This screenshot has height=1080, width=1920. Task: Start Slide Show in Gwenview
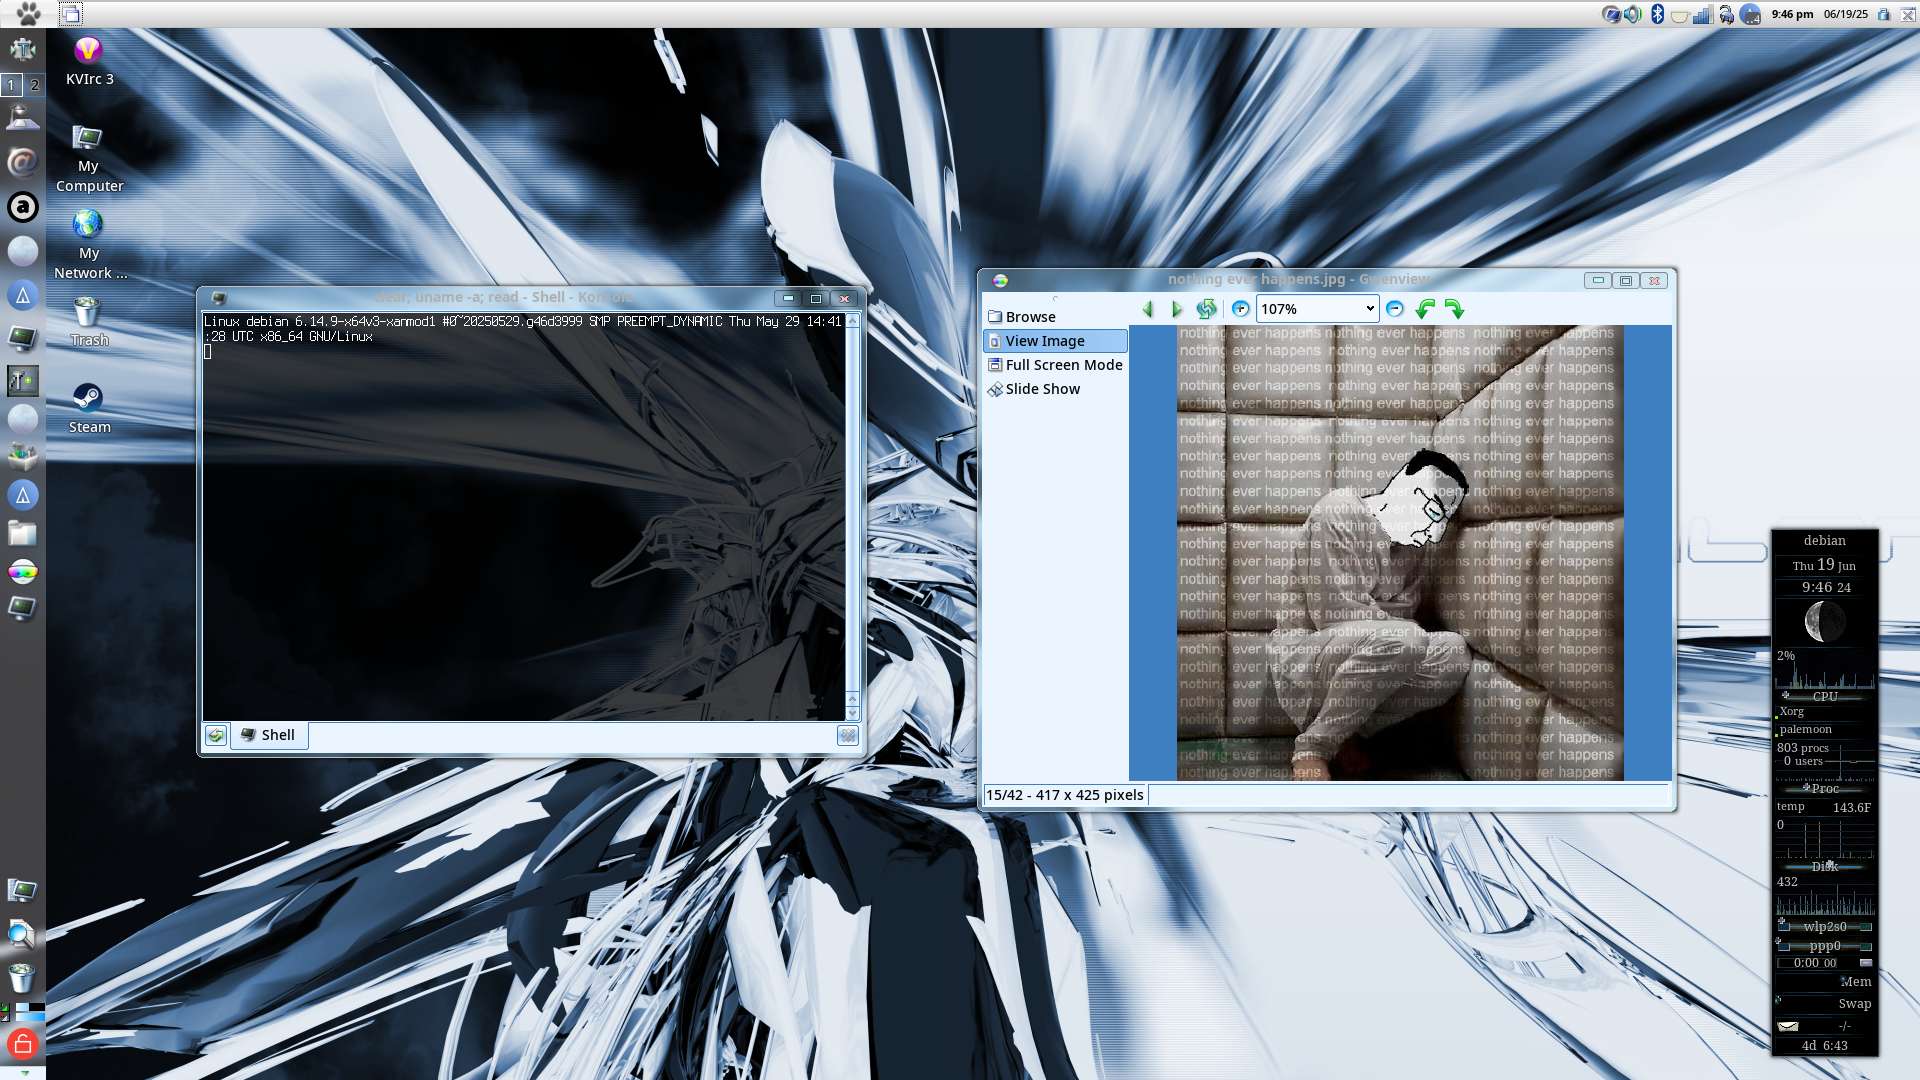click(1055, 389)
